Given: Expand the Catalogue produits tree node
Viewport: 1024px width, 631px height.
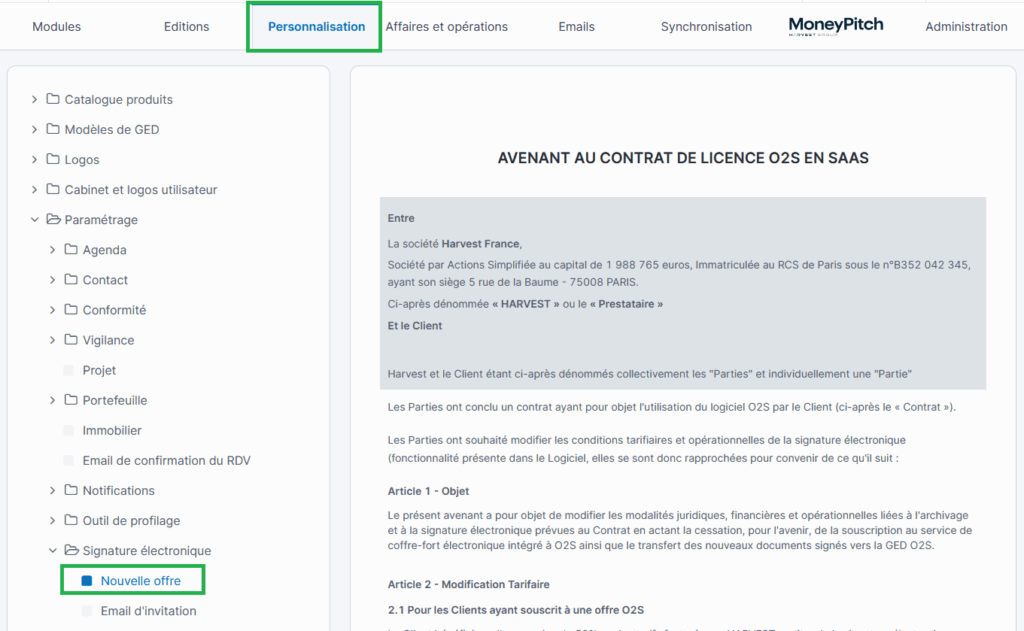Looking at the screenshot, I should click(35, 99).
